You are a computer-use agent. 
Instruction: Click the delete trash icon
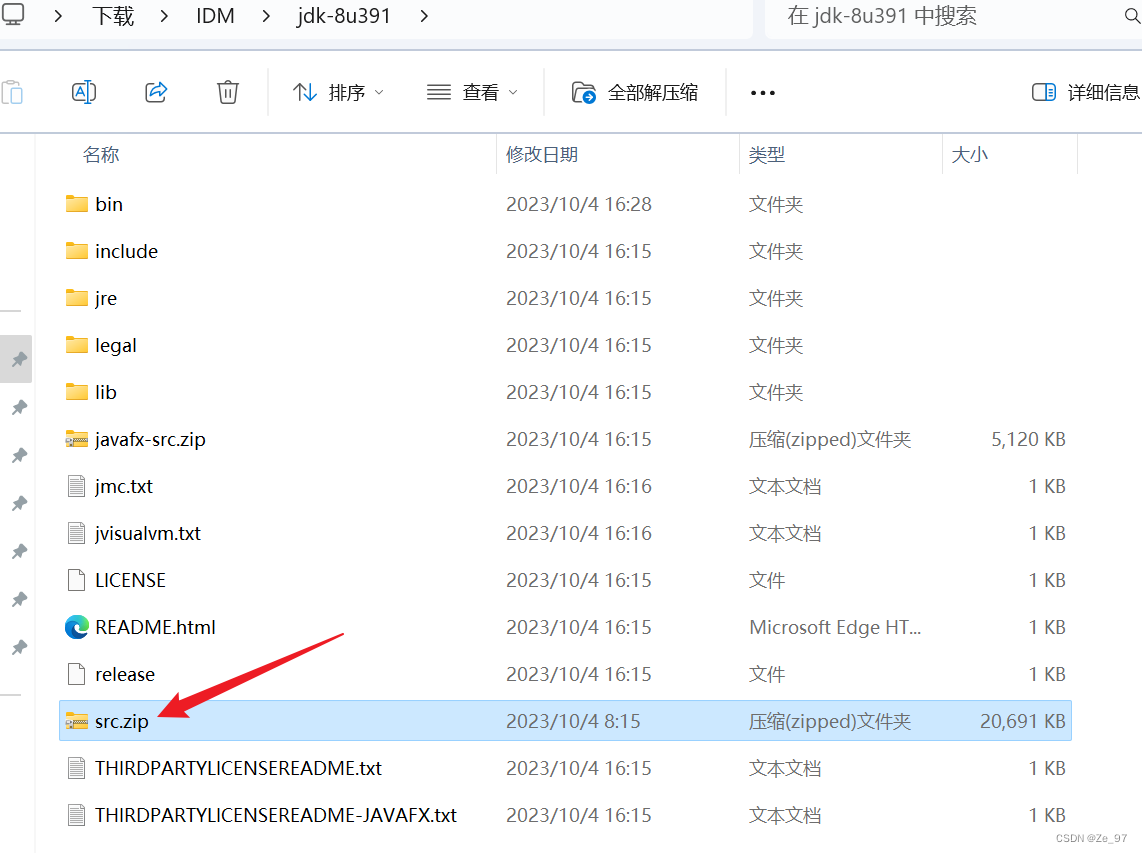tap(228, 93)
